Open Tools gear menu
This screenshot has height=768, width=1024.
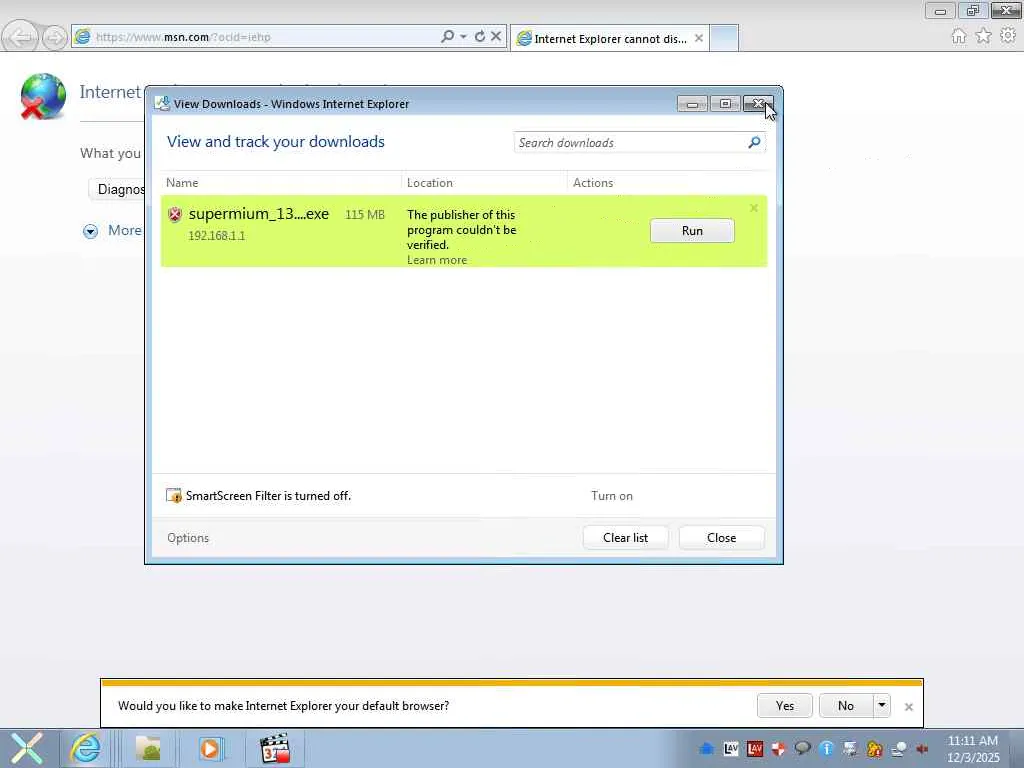1008,35
